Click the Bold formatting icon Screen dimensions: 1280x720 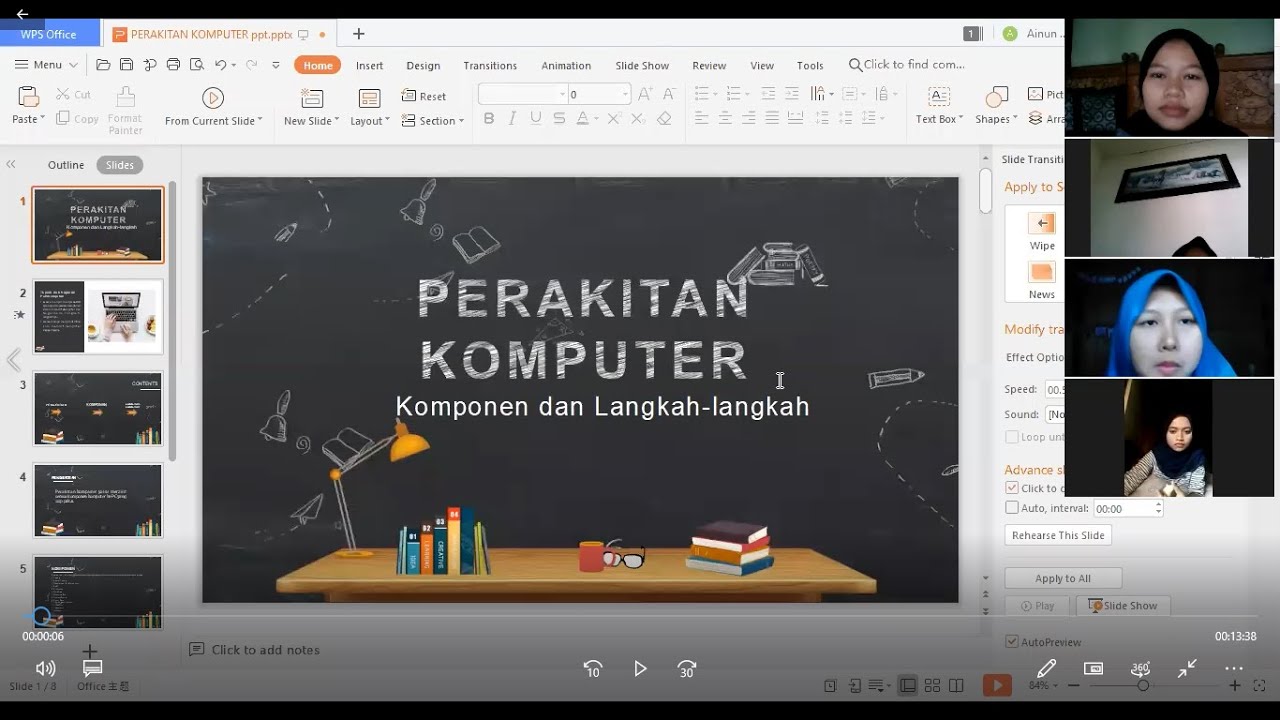point(489,118)
